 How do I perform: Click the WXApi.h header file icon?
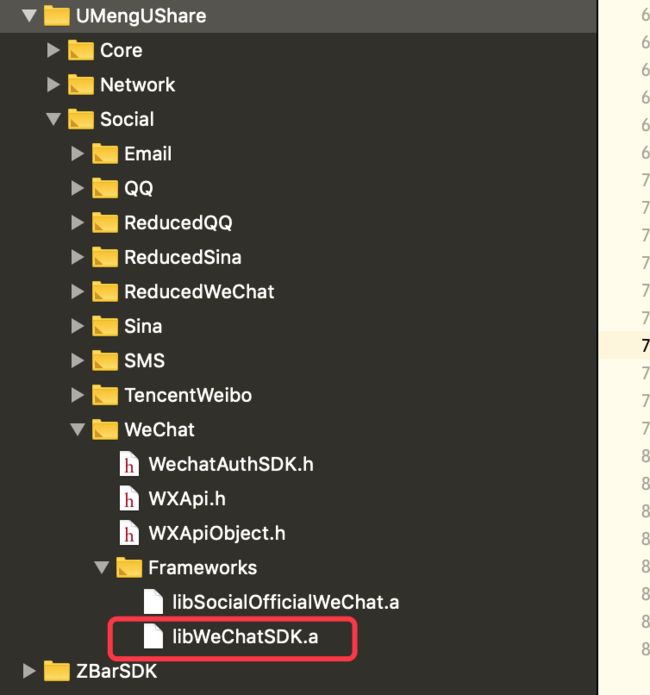point(129,499)
